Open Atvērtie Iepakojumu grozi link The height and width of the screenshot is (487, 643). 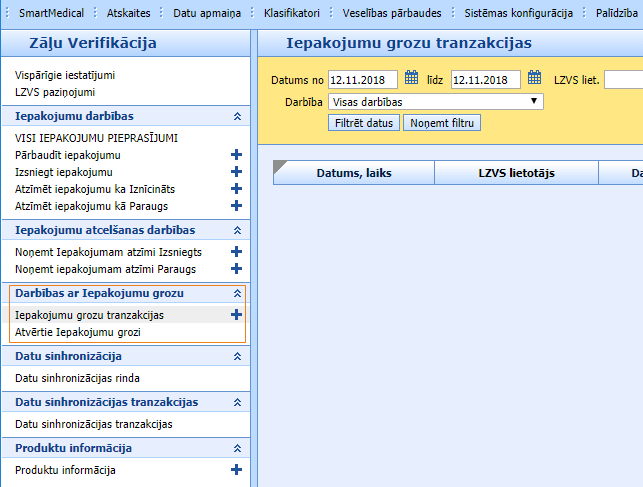[x=78, y=332]
